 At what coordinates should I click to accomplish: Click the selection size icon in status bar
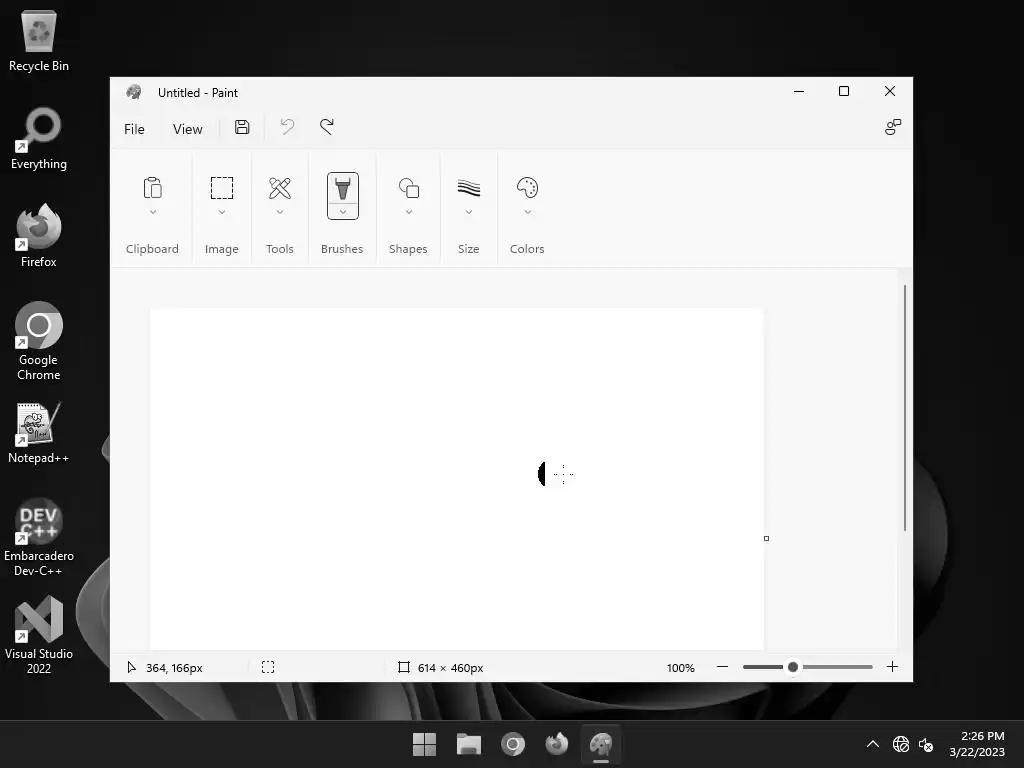[x=268, y=667]
